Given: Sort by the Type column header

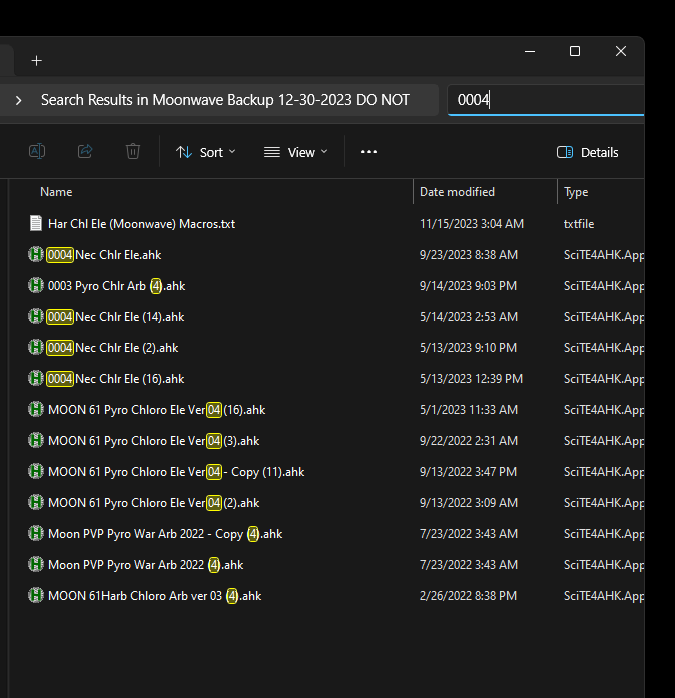Looking at the screenshot, I should point(576,192).
